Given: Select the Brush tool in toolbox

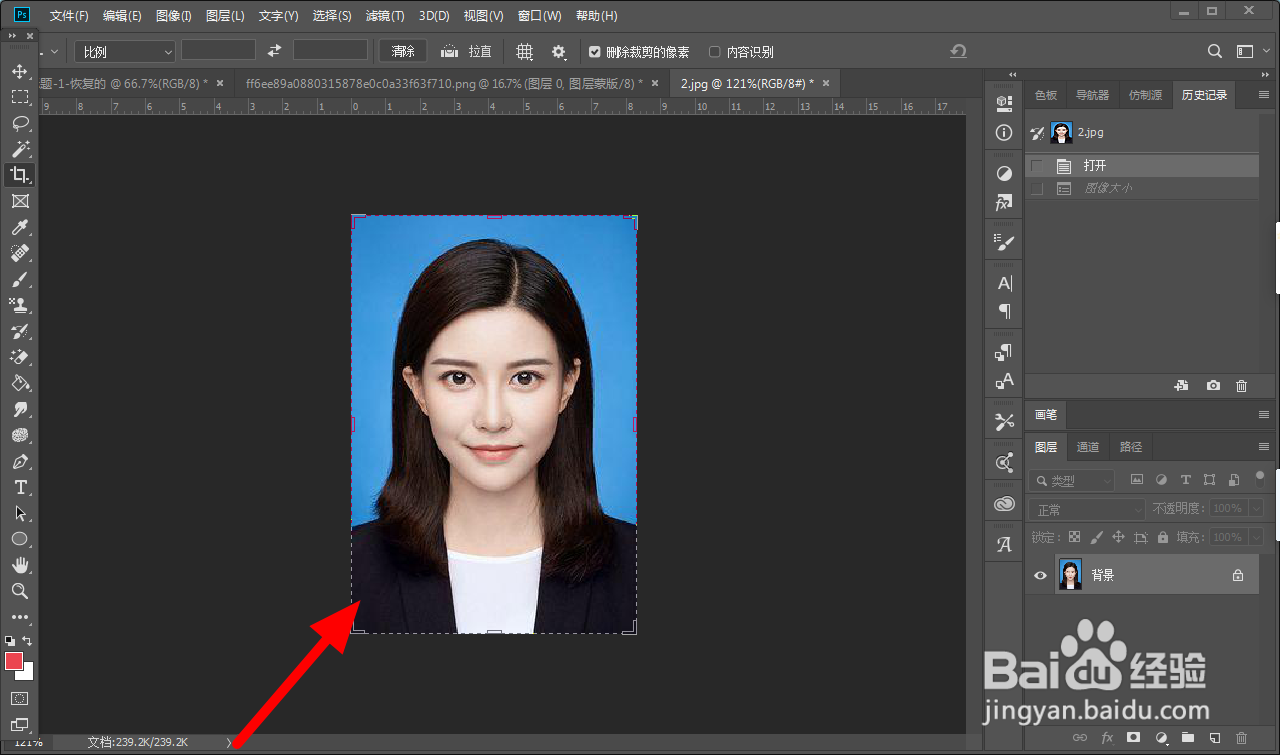Looking at the screenshot, I should click(19, 279).
